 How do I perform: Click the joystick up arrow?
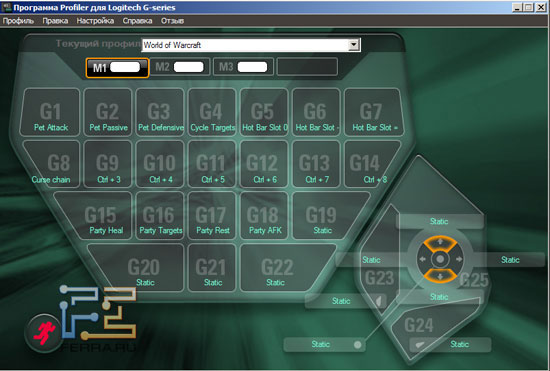point(440,242)
